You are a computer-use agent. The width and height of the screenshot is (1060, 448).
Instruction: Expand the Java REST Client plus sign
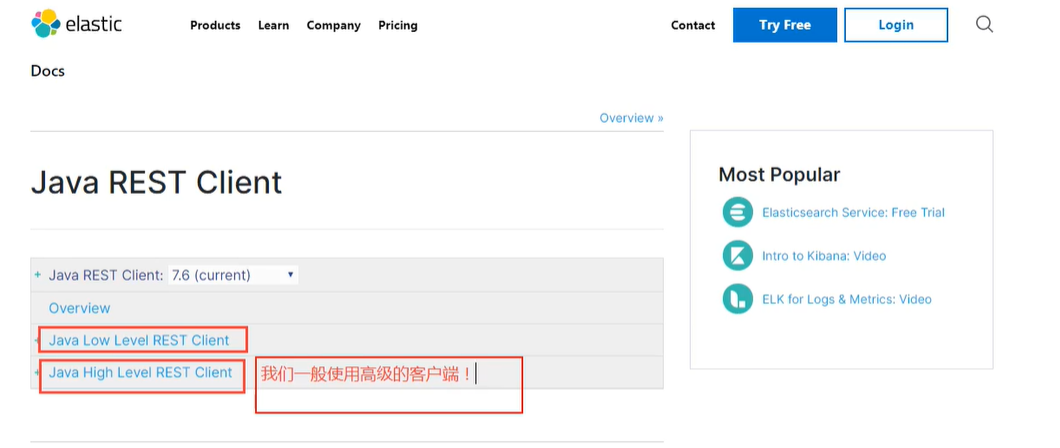38,275
